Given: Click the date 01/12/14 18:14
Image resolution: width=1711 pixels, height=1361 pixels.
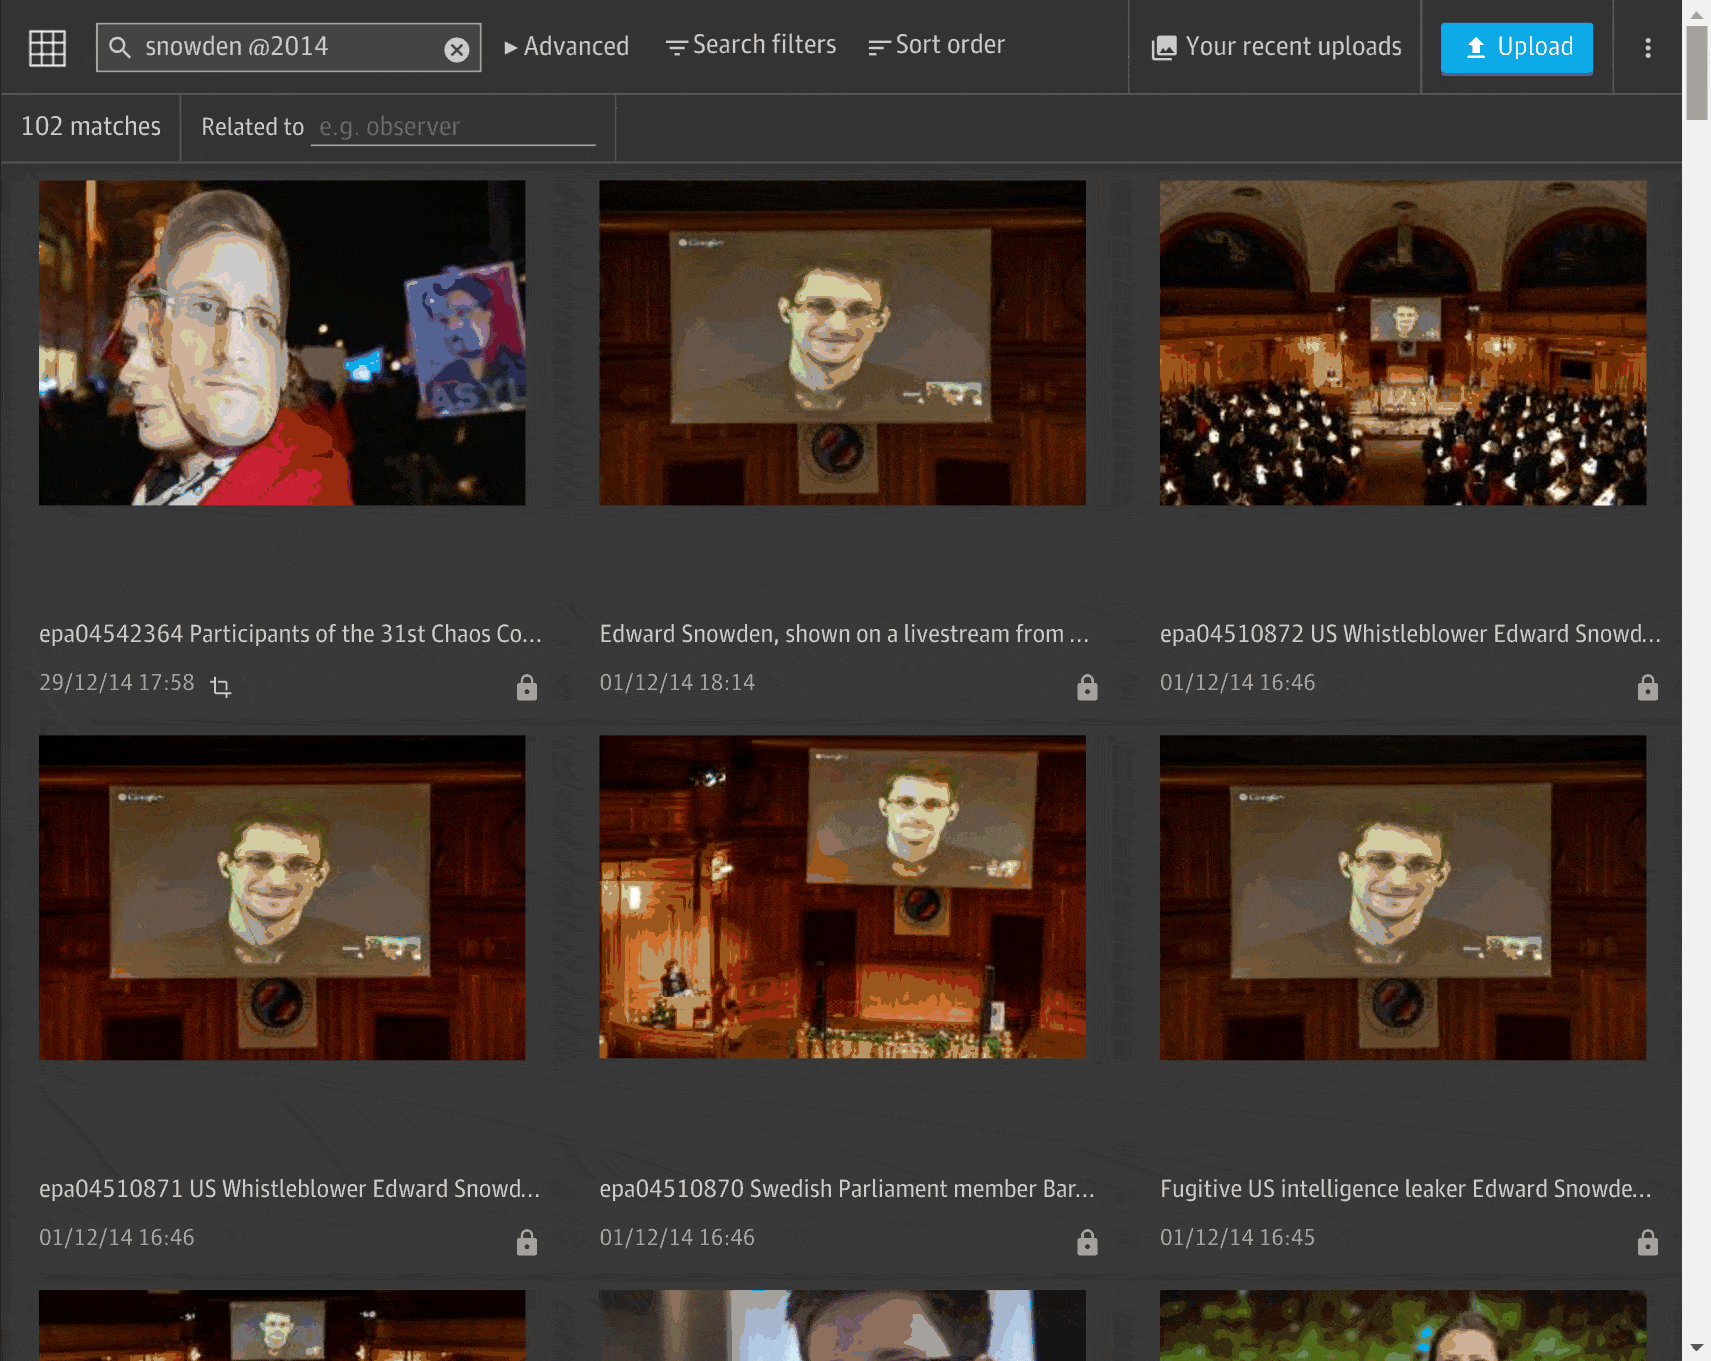Looking at the screenshot, I should click(x=677, y=683).
